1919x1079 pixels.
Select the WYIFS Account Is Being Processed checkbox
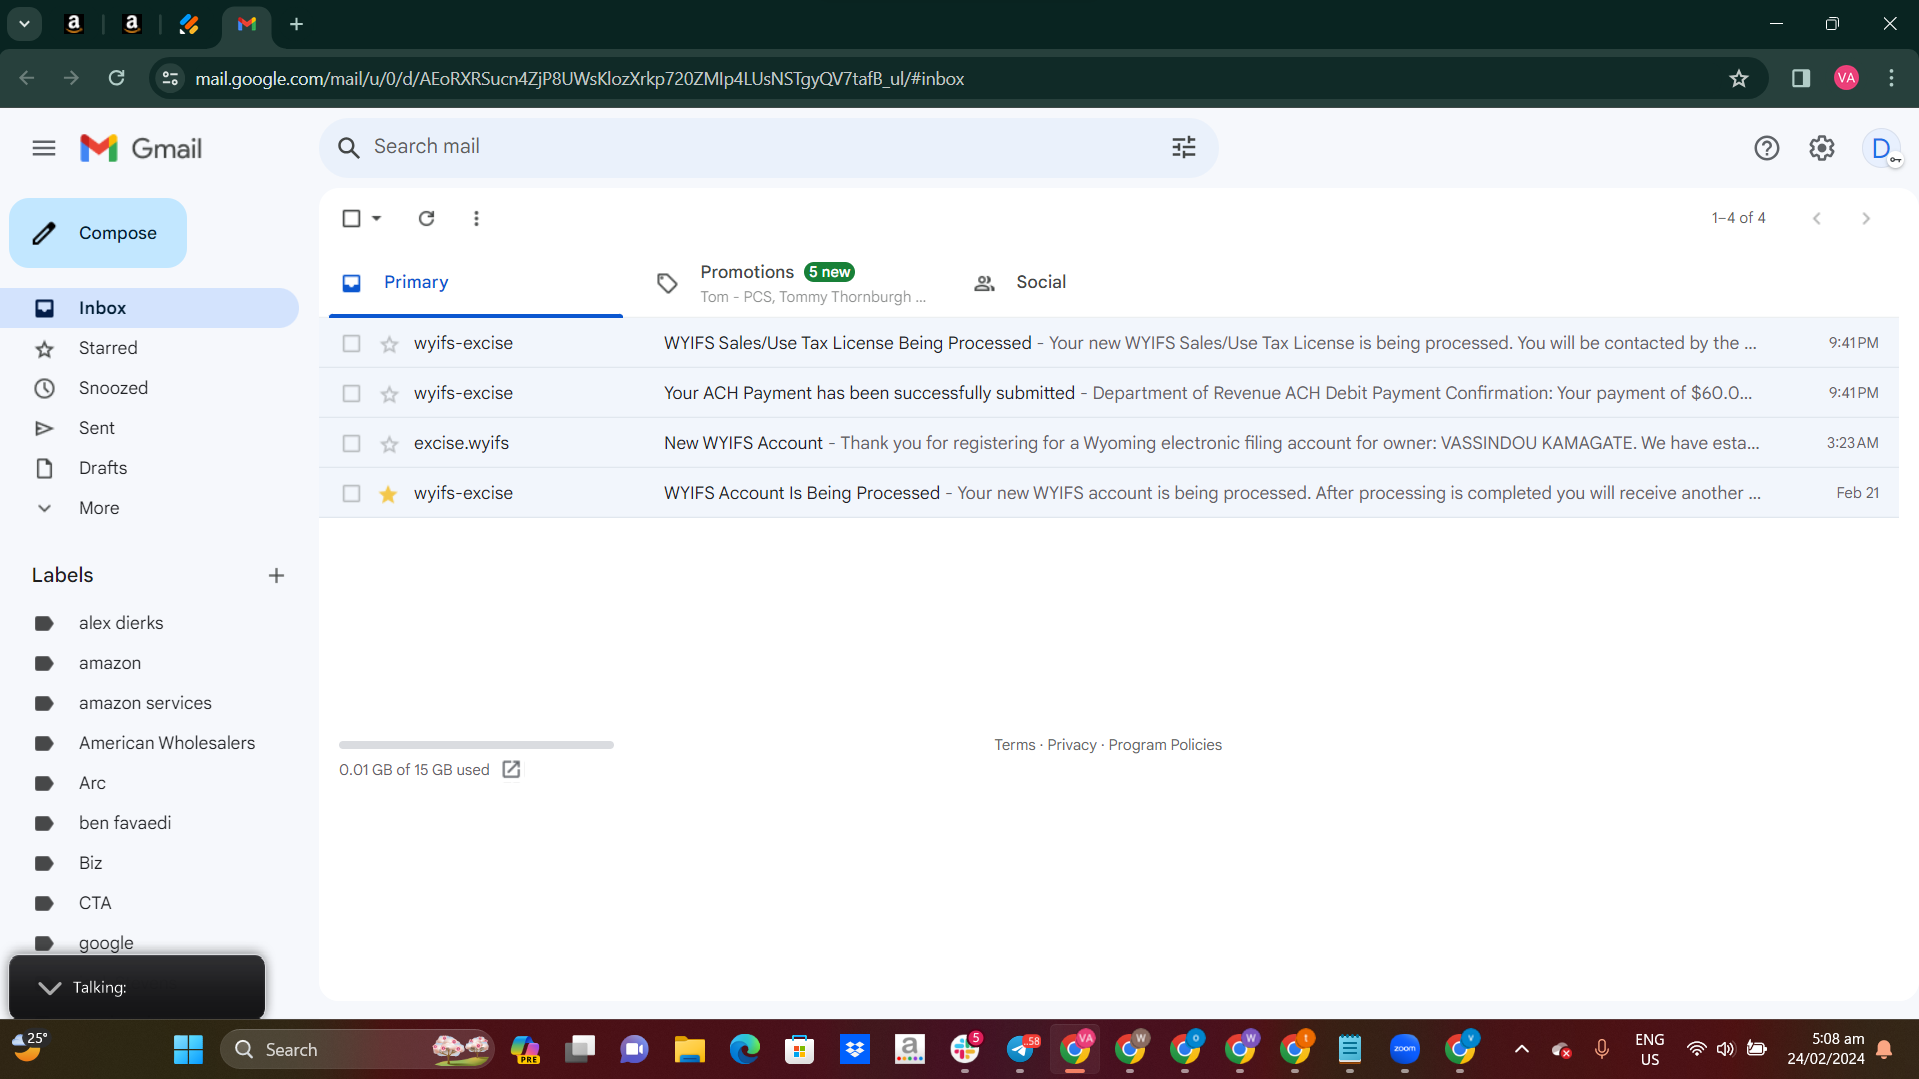pyautogui.click(x=351, y=494)
